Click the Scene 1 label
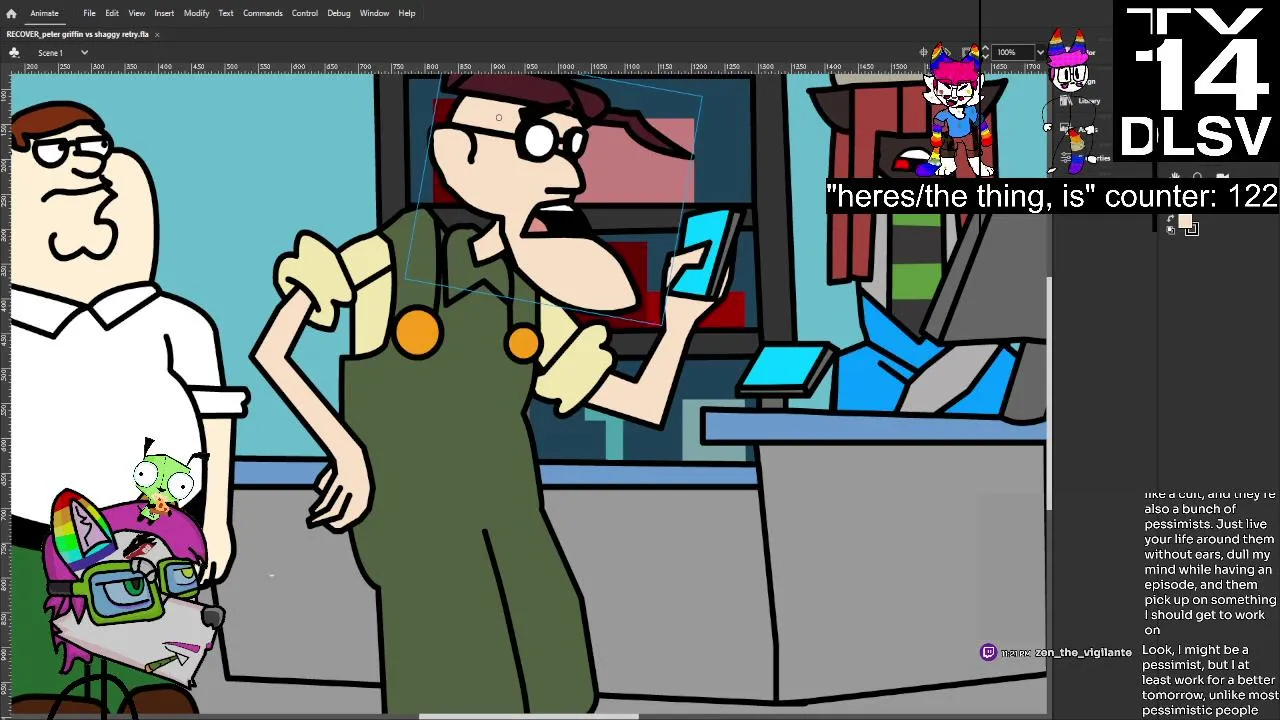Screen dimensions: 1280x720 [50, 52]
